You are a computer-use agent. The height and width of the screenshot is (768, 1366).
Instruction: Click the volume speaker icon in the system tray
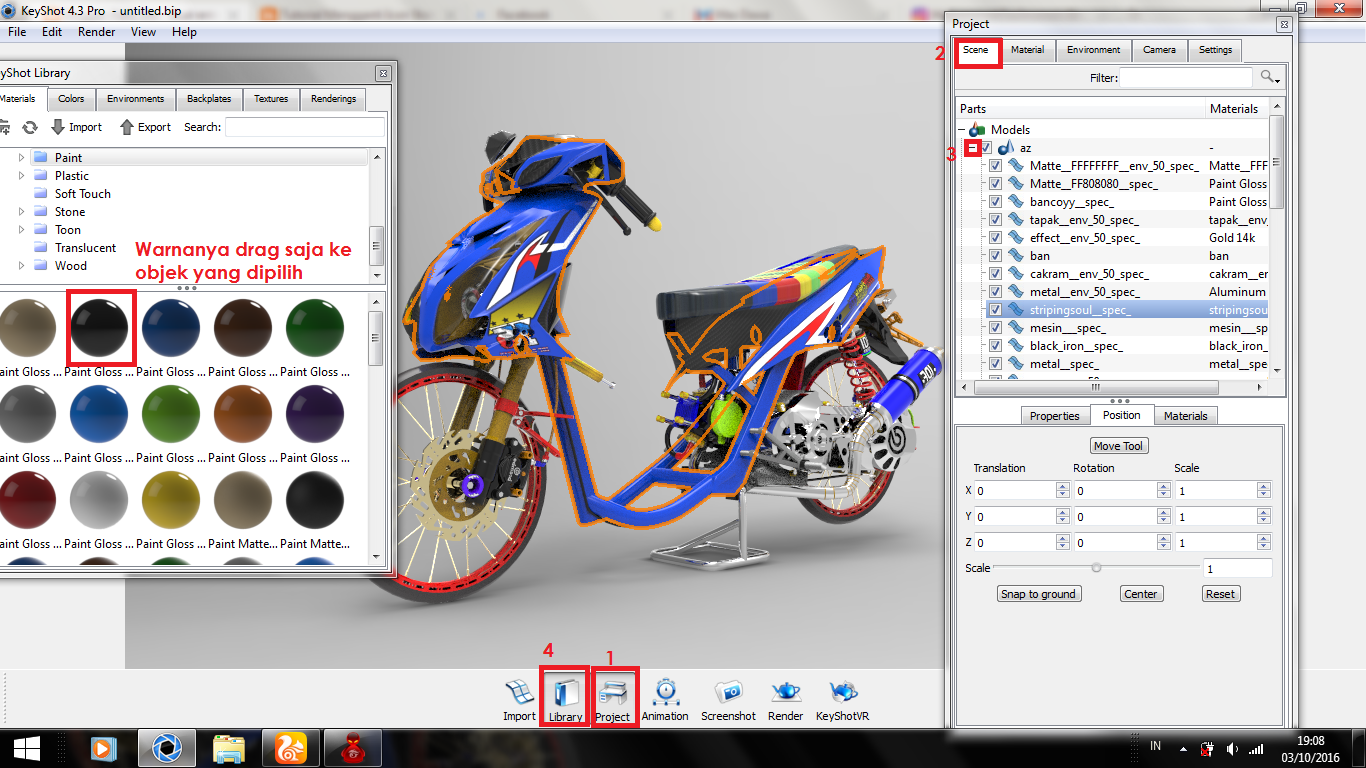tap(1232, 749)
